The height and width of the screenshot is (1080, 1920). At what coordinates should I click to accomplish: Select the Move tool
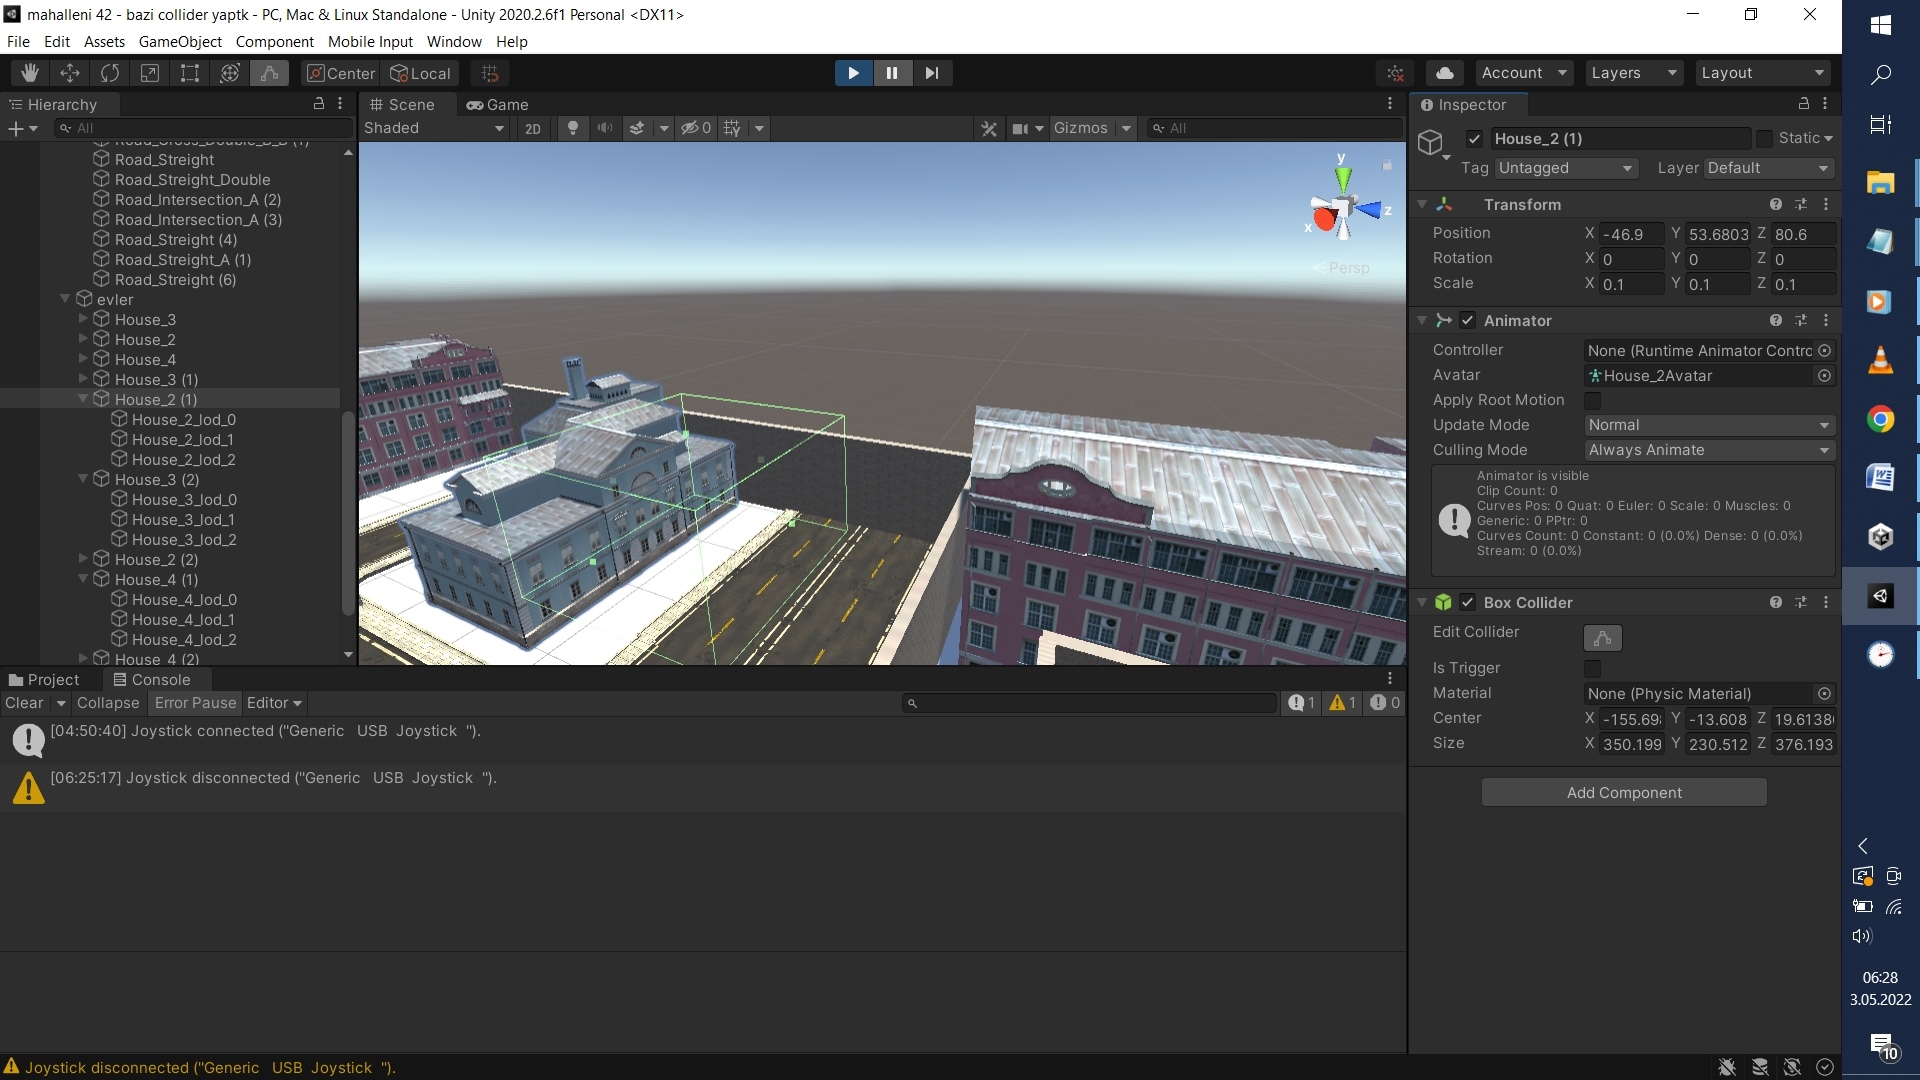coord(70,73)
